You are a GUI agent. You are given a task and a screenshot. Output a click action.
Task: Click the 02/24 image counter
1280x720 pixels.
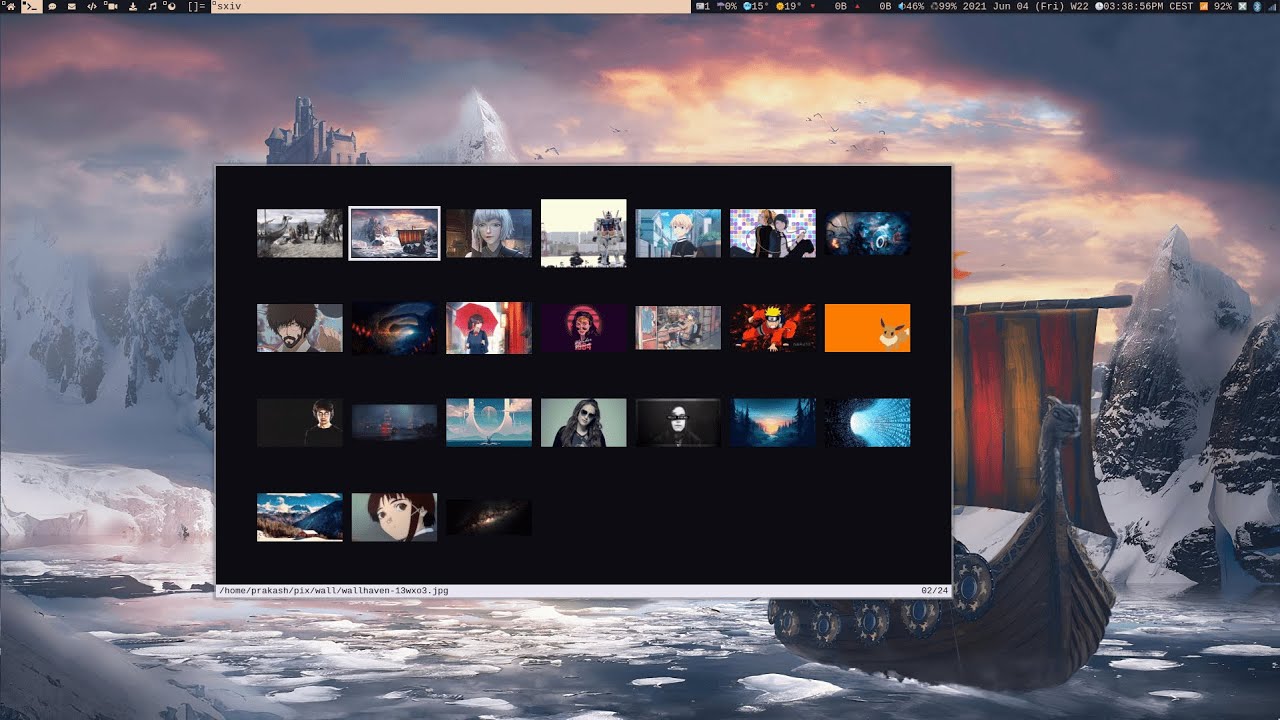tap(934, 591)
